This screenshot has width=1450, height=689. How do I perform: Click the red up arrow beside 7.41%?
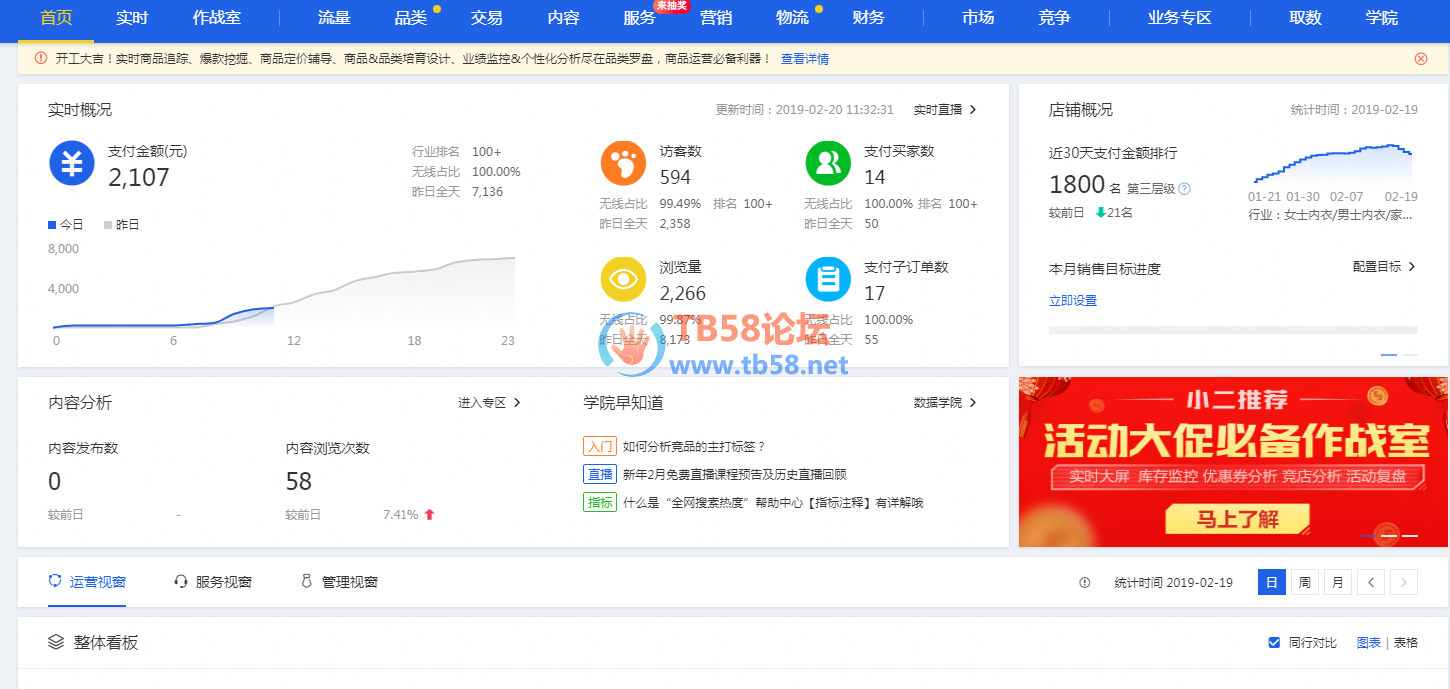(430, 514)
